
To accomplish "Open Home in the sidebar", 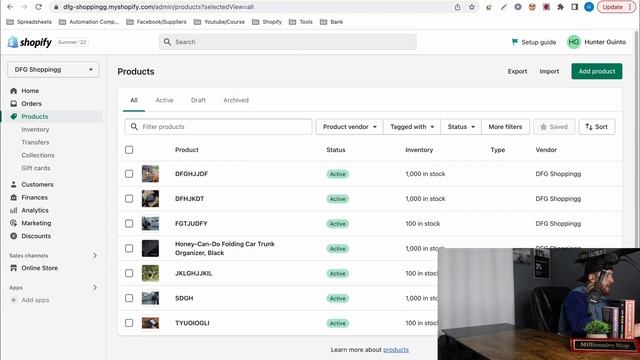I will coord(30,91).
